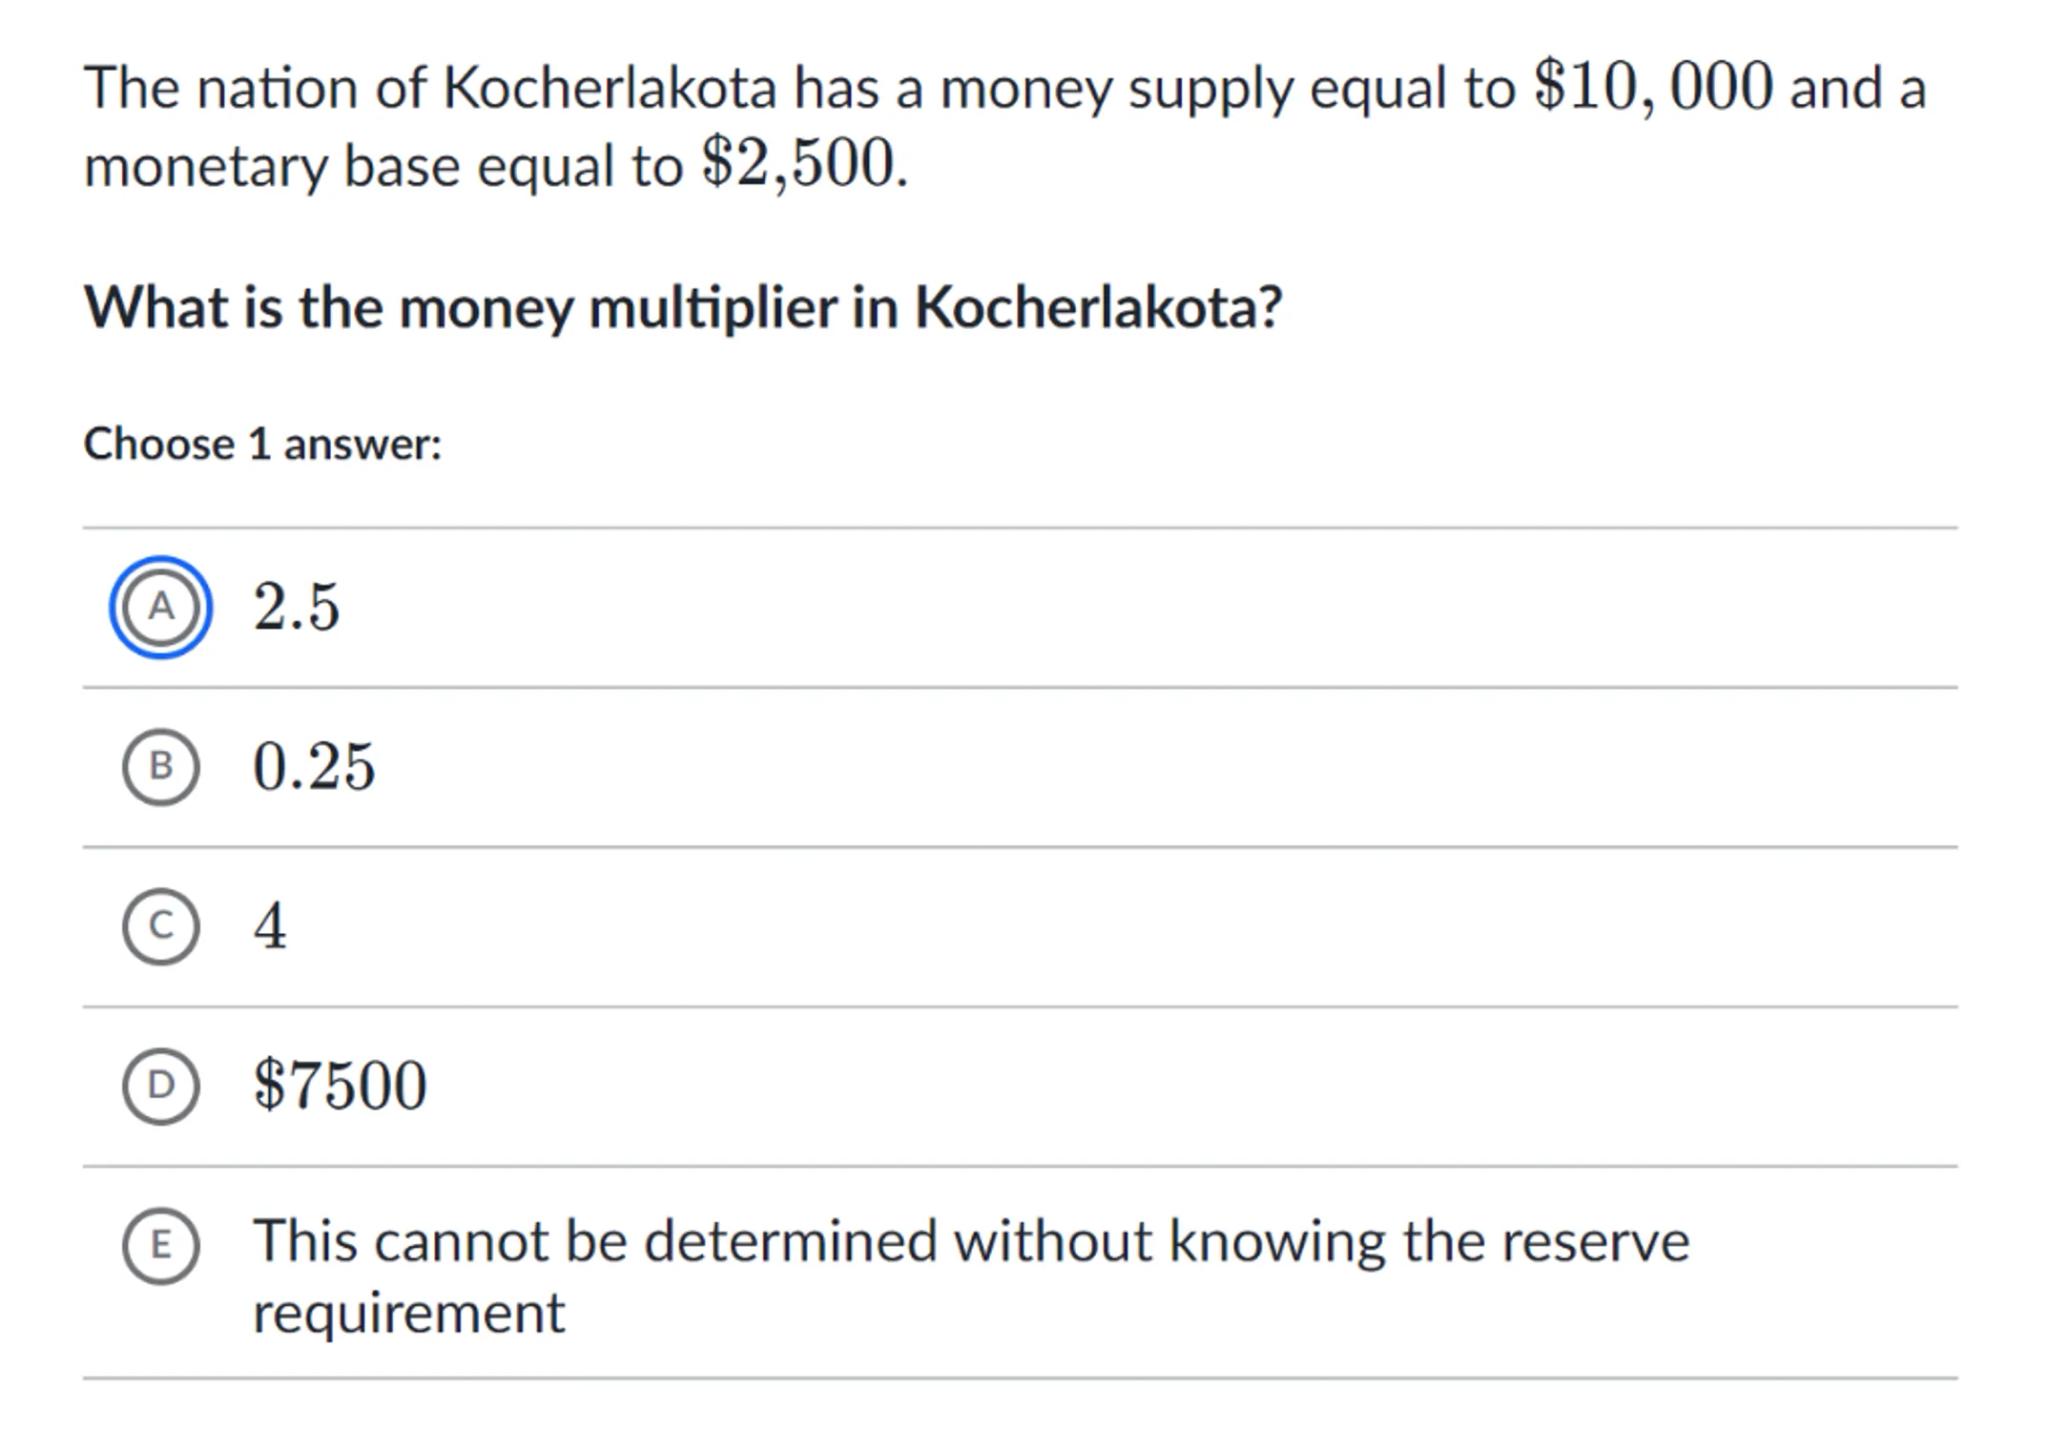Click "Kocherlakota?" in the bold question
Image resolution: width=2048 pixels, height=1430 pixels.
(1097, 307)
